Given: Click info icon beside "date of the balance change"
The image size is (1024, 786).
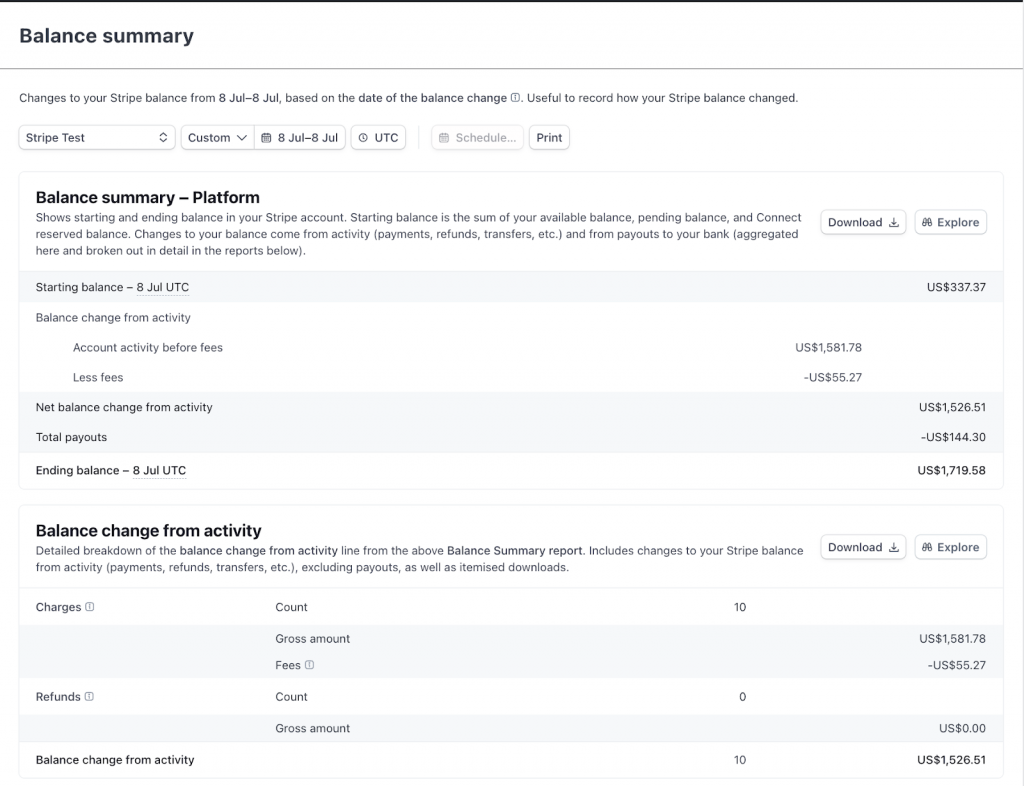Looking at the screenshot, I should [516, 98].
